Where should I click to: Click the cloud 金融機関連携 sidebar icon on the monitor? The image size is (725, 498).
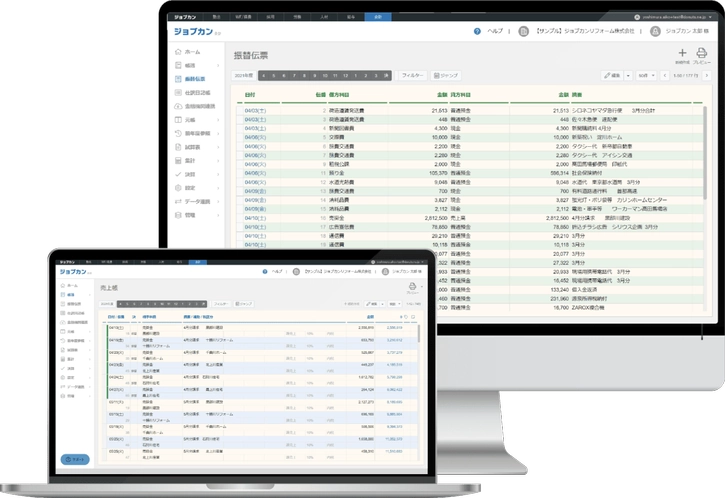click(178, 106)
